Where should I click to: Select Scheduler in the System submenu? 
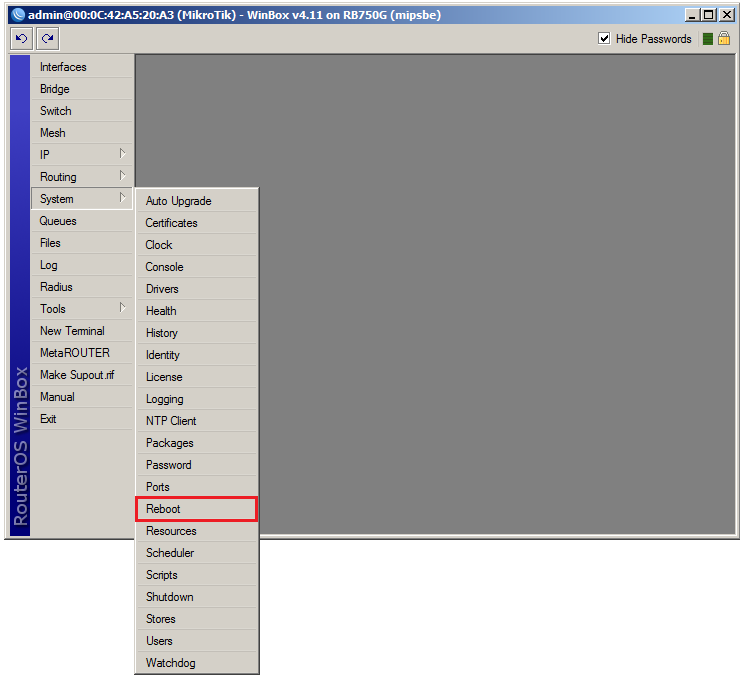click(x=196, y=553)
